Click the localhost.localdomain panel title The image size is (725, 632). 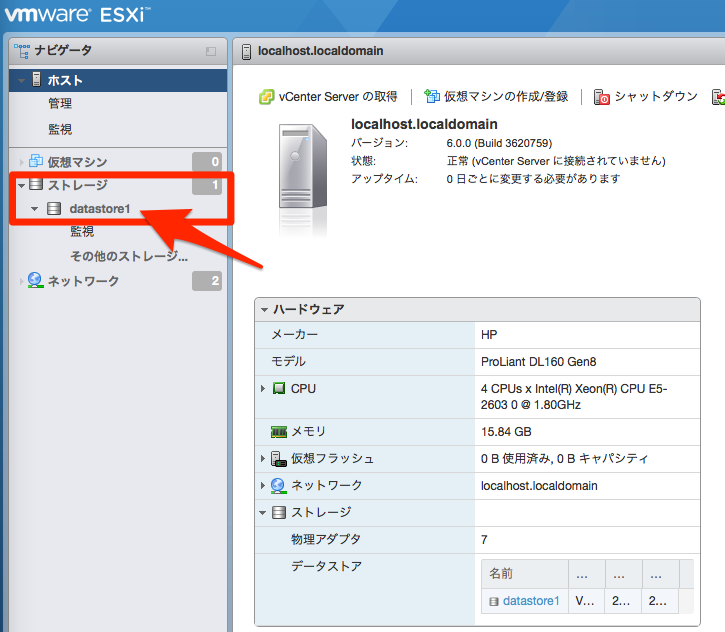click(x=320, y=51)
